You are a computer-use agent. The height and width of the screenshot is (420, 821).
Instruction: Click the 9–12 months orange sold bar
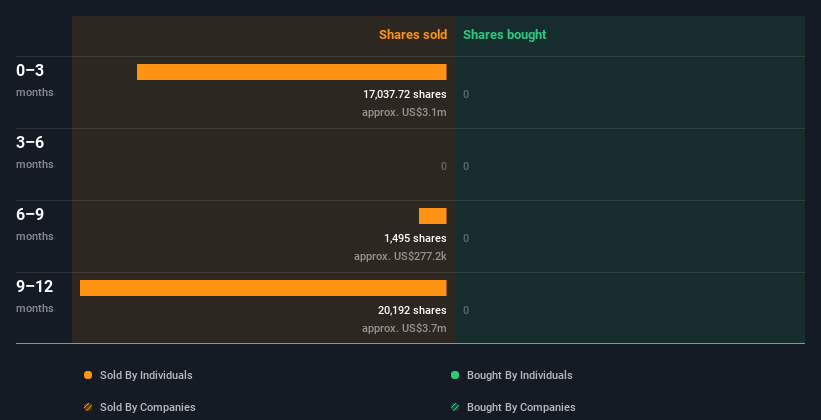263,288
